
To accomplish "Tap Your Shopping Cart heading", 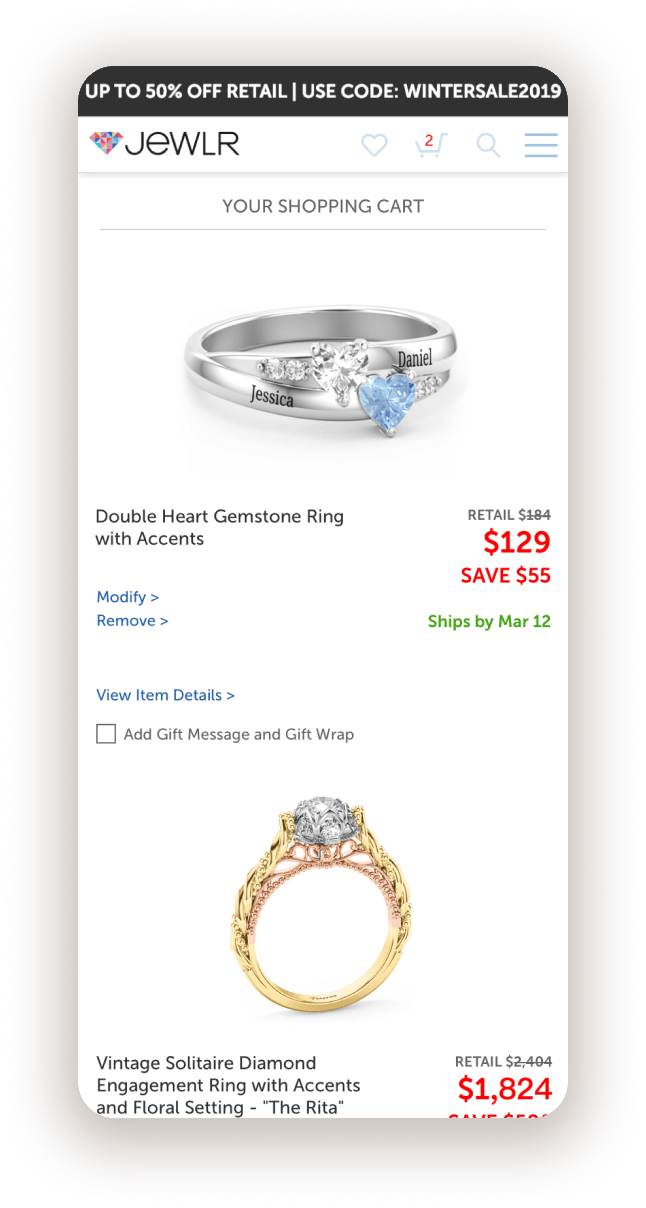I will pos(323,206).
